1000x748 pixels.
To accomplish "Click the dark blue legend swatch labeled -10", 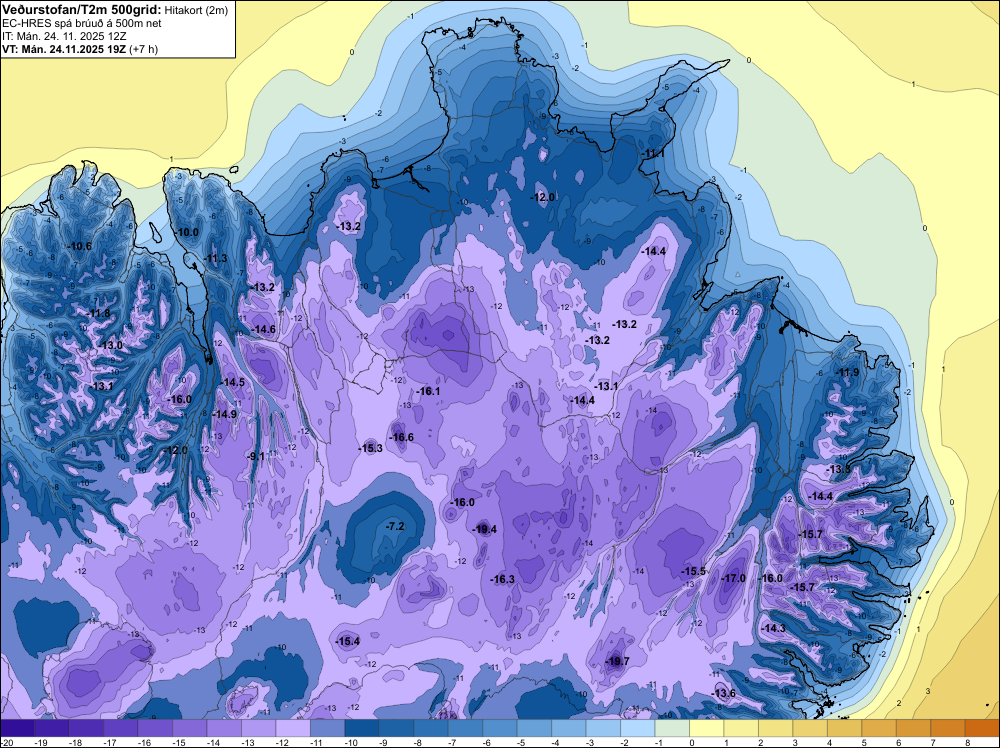I will (362, 728).
